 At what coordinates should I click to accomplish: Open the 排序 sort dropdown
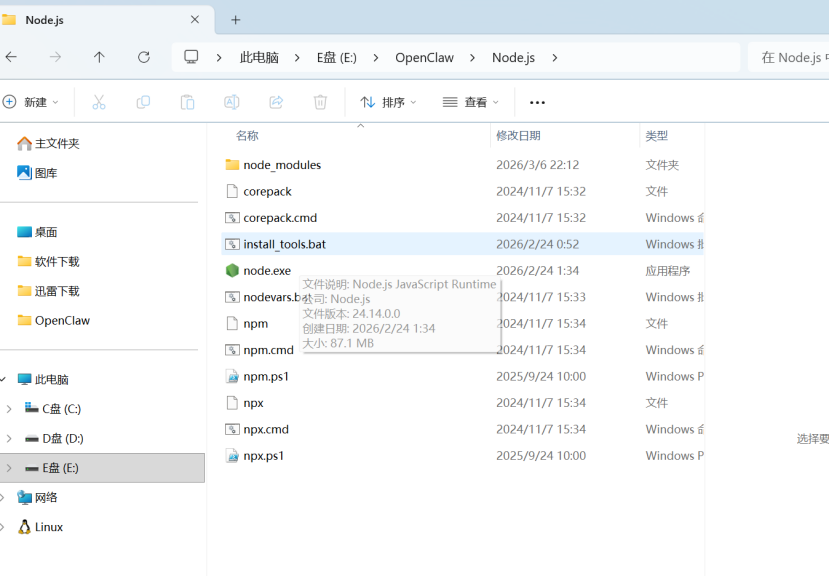coord(388,102)
